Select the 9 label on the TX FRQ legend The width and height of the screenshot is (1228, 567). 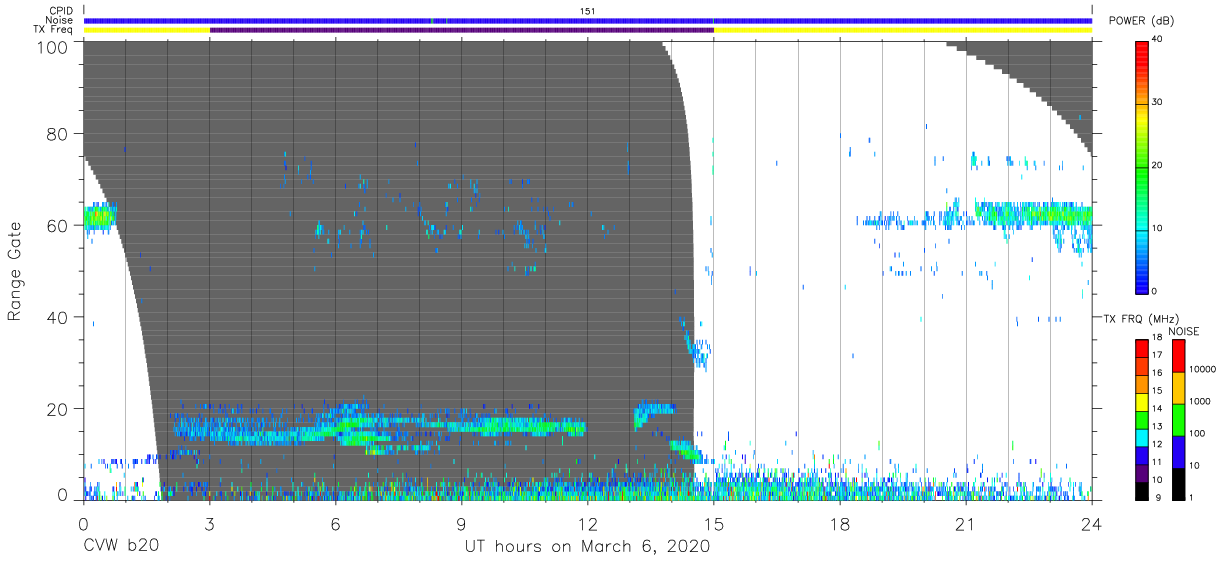(1158, 497)
